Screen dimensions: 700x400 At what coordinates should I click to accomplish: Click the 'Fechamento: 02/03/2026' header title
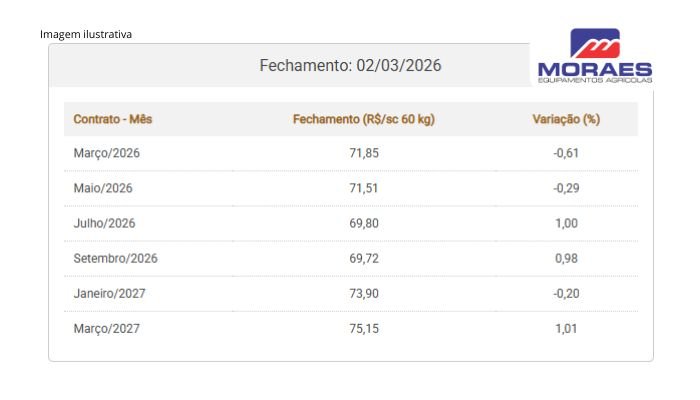pyautogui.click(x=350, y=66)
